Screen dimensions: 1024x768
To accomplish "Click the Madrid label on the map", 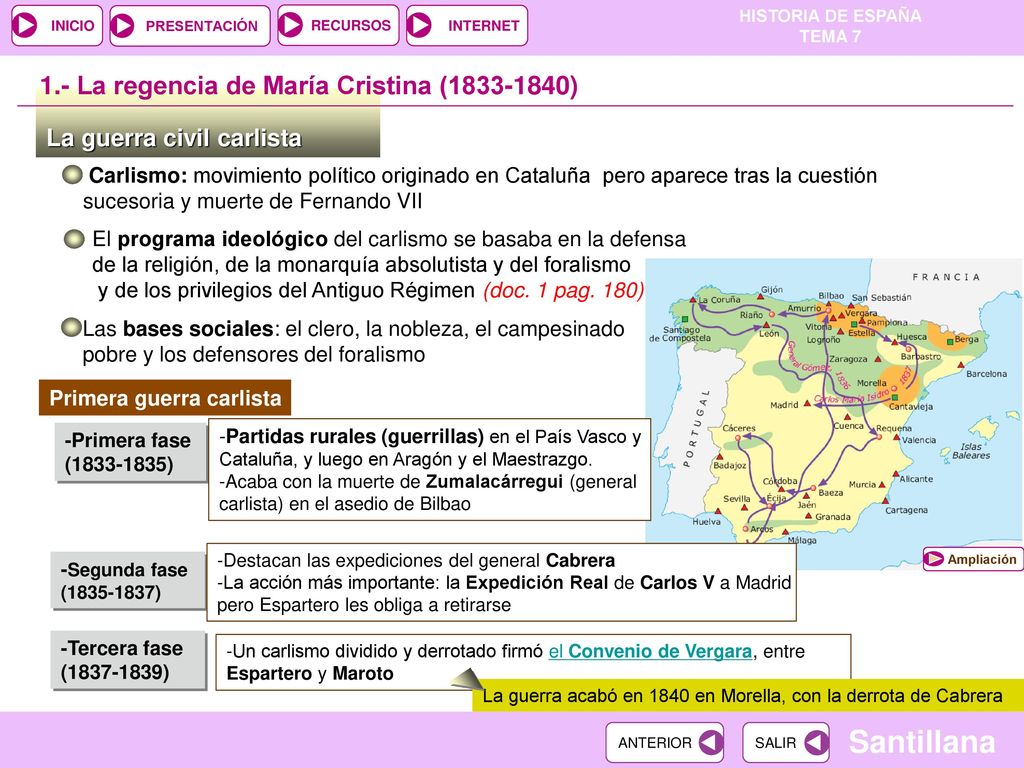I will tap(784, 405).
